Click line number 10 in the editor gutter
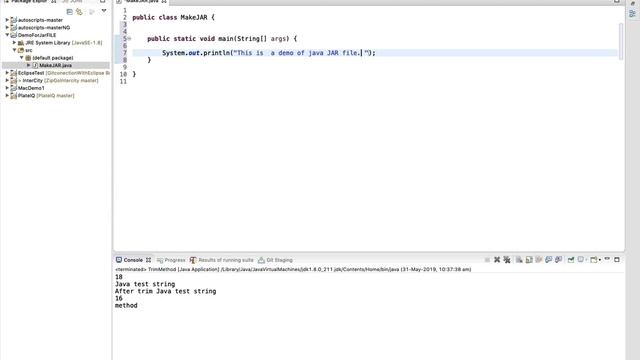640x360 pixels. pyautogui.click(x=123, y=74)
